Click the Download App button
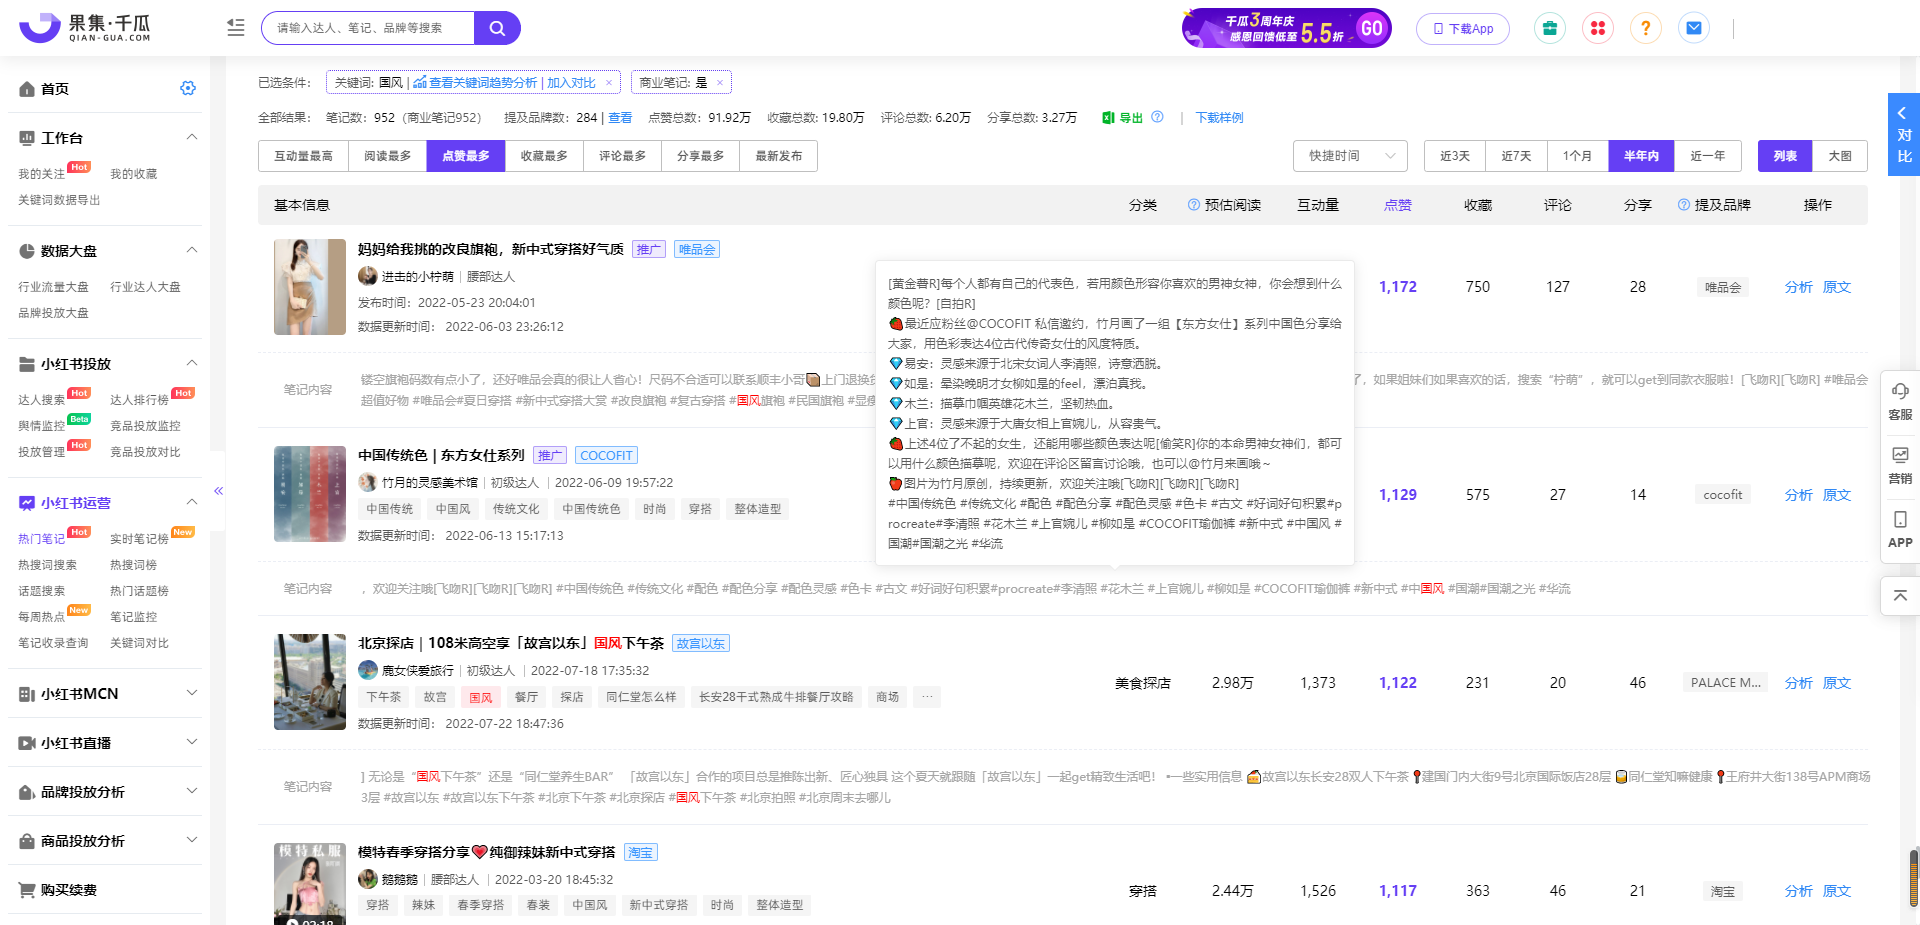Viewport: 1920px width, 925px height. pos(1463,29)
